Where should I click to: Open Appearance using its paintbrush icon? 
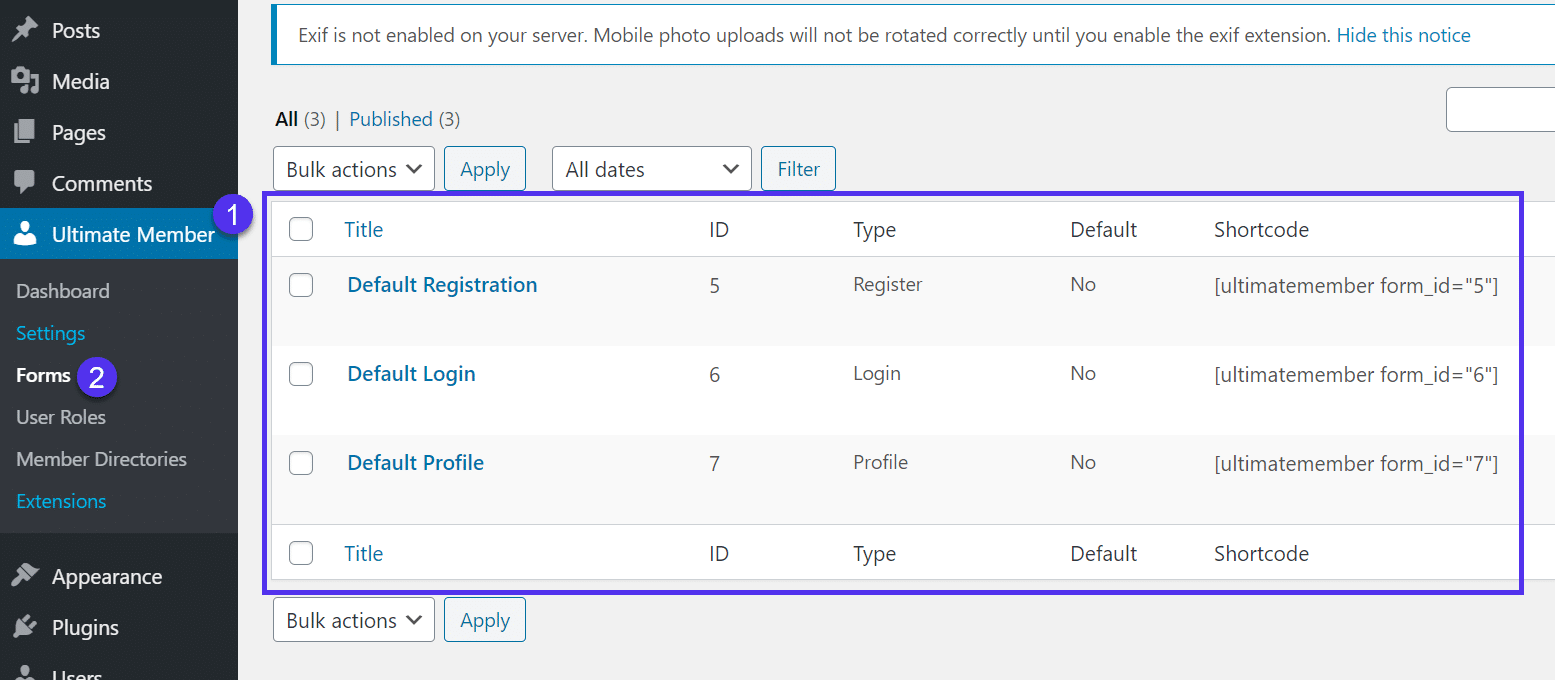27,575
